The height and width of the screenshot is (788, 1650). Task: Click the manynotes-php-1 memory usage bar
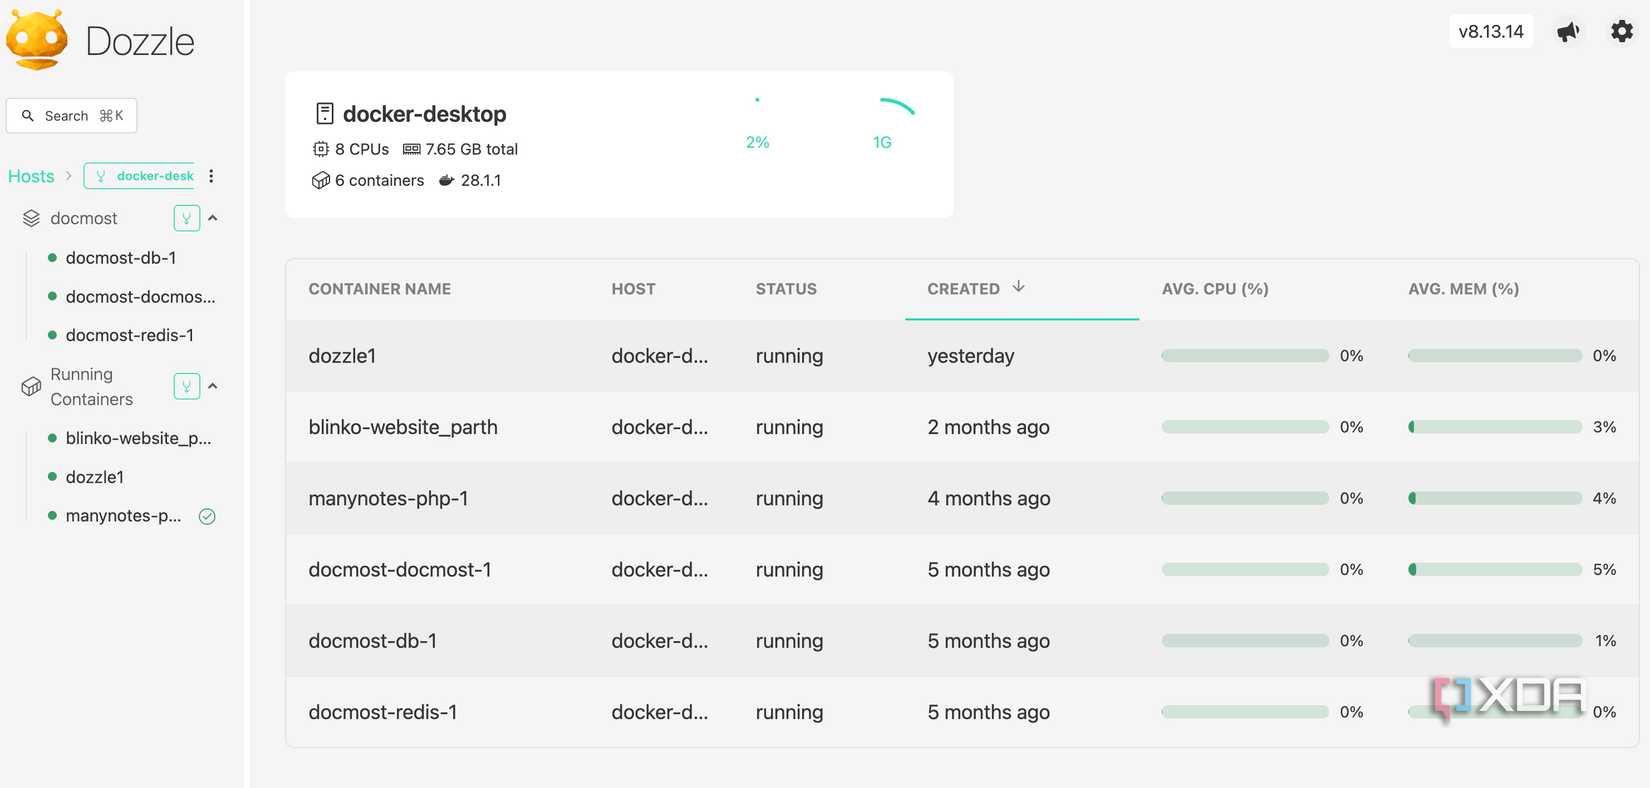click(1495, 498)
